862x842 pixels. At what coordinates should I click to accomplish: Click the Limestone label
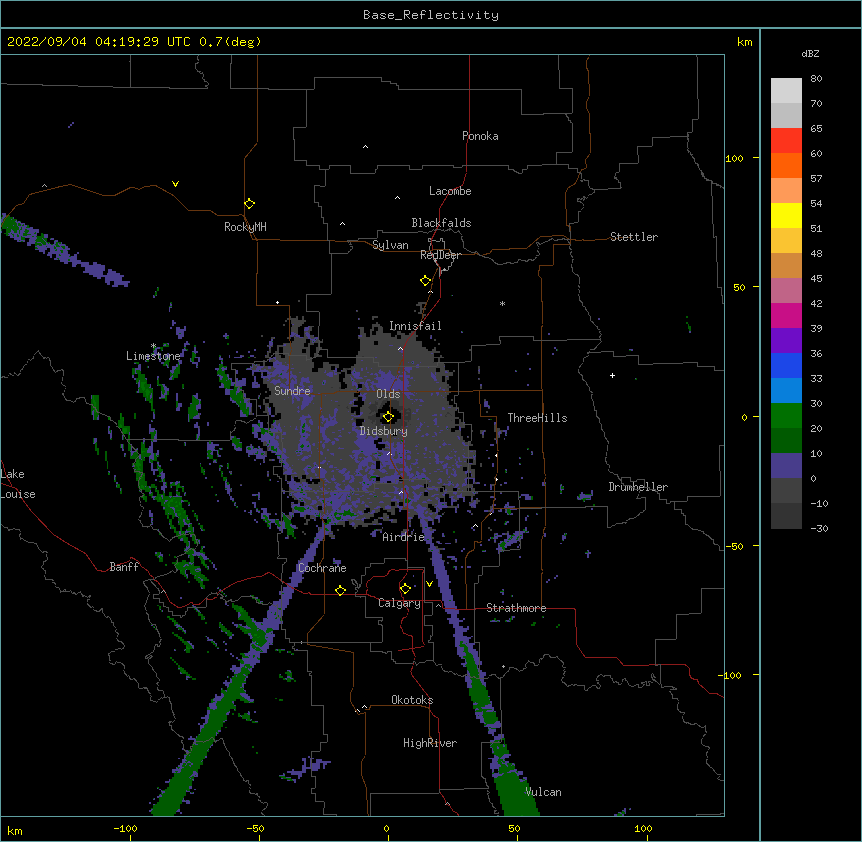point(153,356)
